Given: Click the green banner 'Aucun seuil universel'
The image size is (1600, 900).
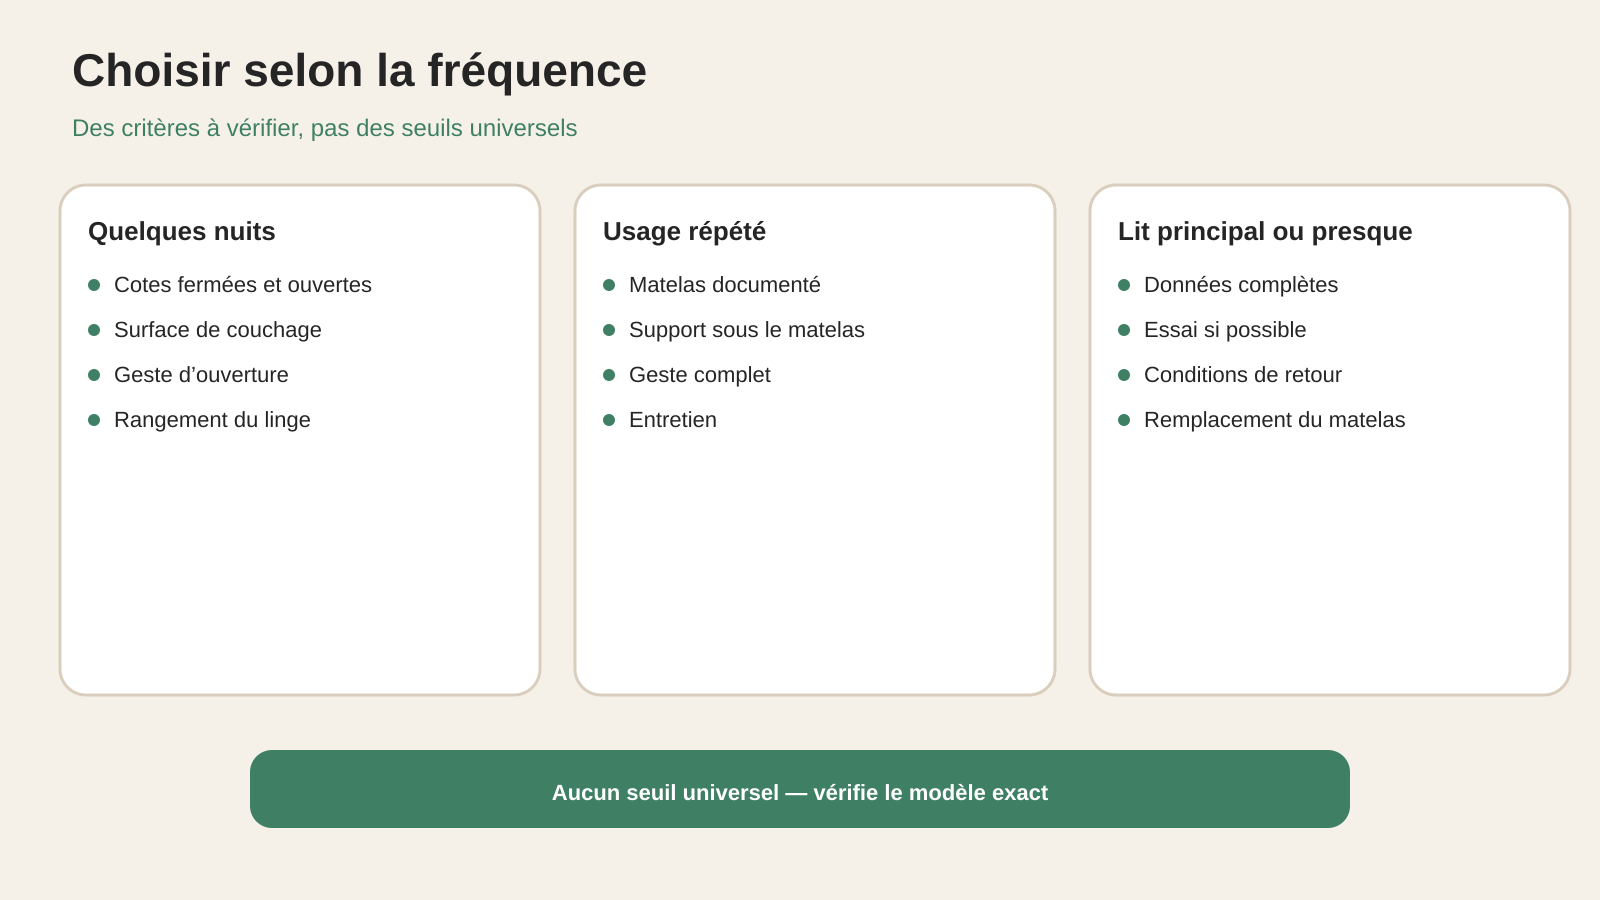Looking at the screenshot, I should pyautogui.click(x=800, y=789).
